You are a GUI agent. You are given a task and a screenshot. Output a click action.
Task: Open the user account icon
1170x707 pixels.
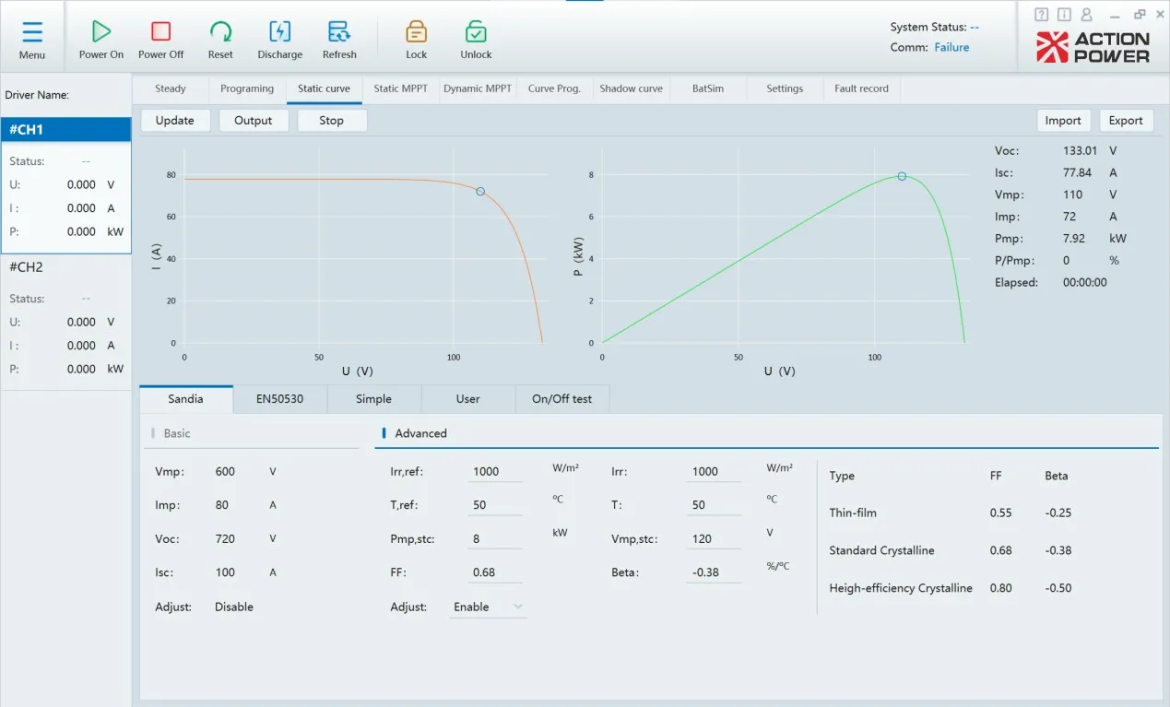point(1086,14)
